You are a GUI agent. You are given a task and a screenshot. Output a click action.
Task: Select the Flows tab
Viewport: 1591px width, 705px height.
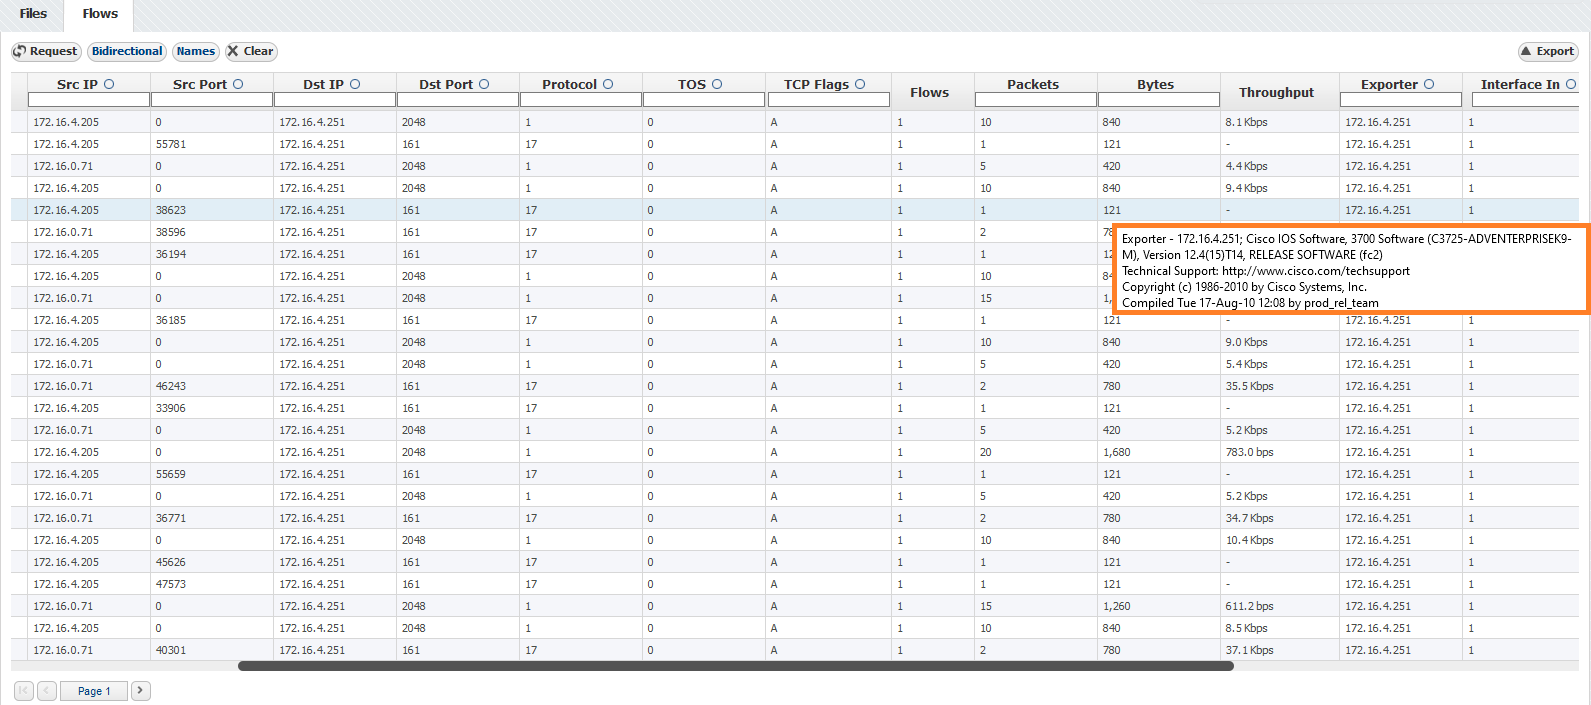tap(100, 14)
